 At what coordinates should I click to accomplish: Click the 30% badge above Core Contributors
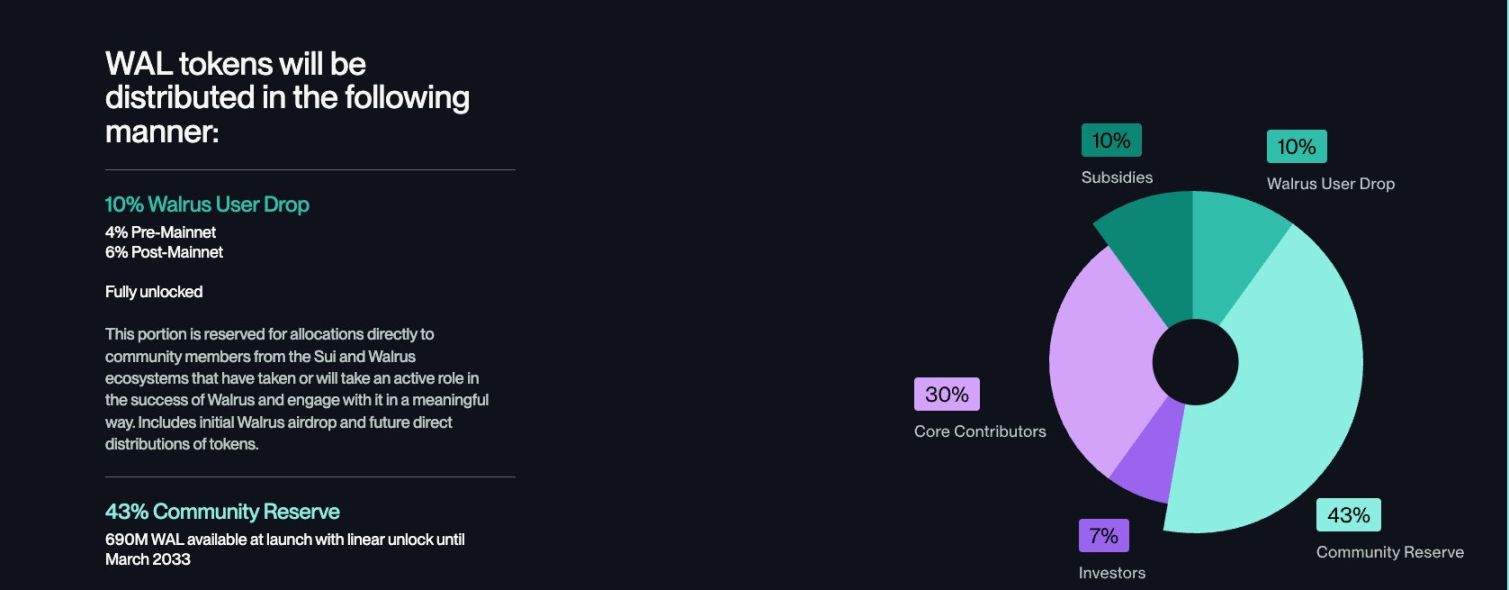(947, 394)
